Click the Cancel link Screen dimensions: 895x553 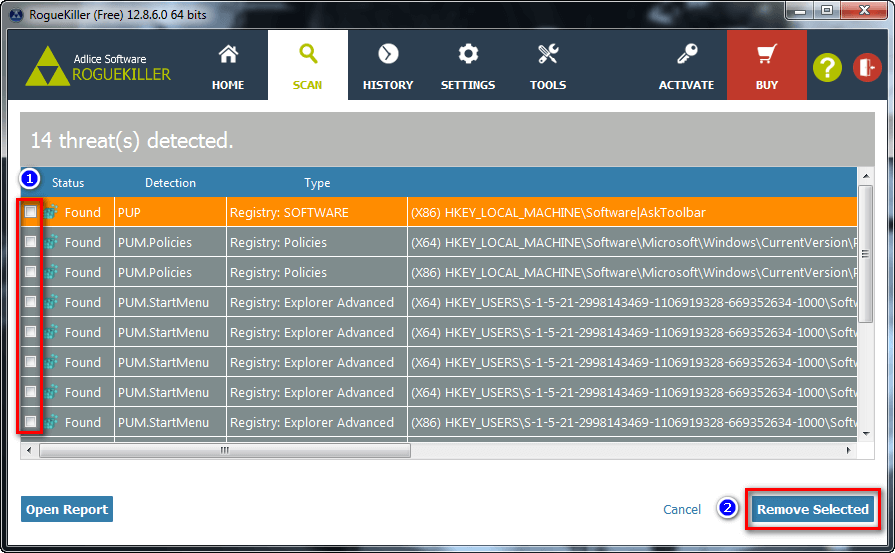[x=682, y=510]
